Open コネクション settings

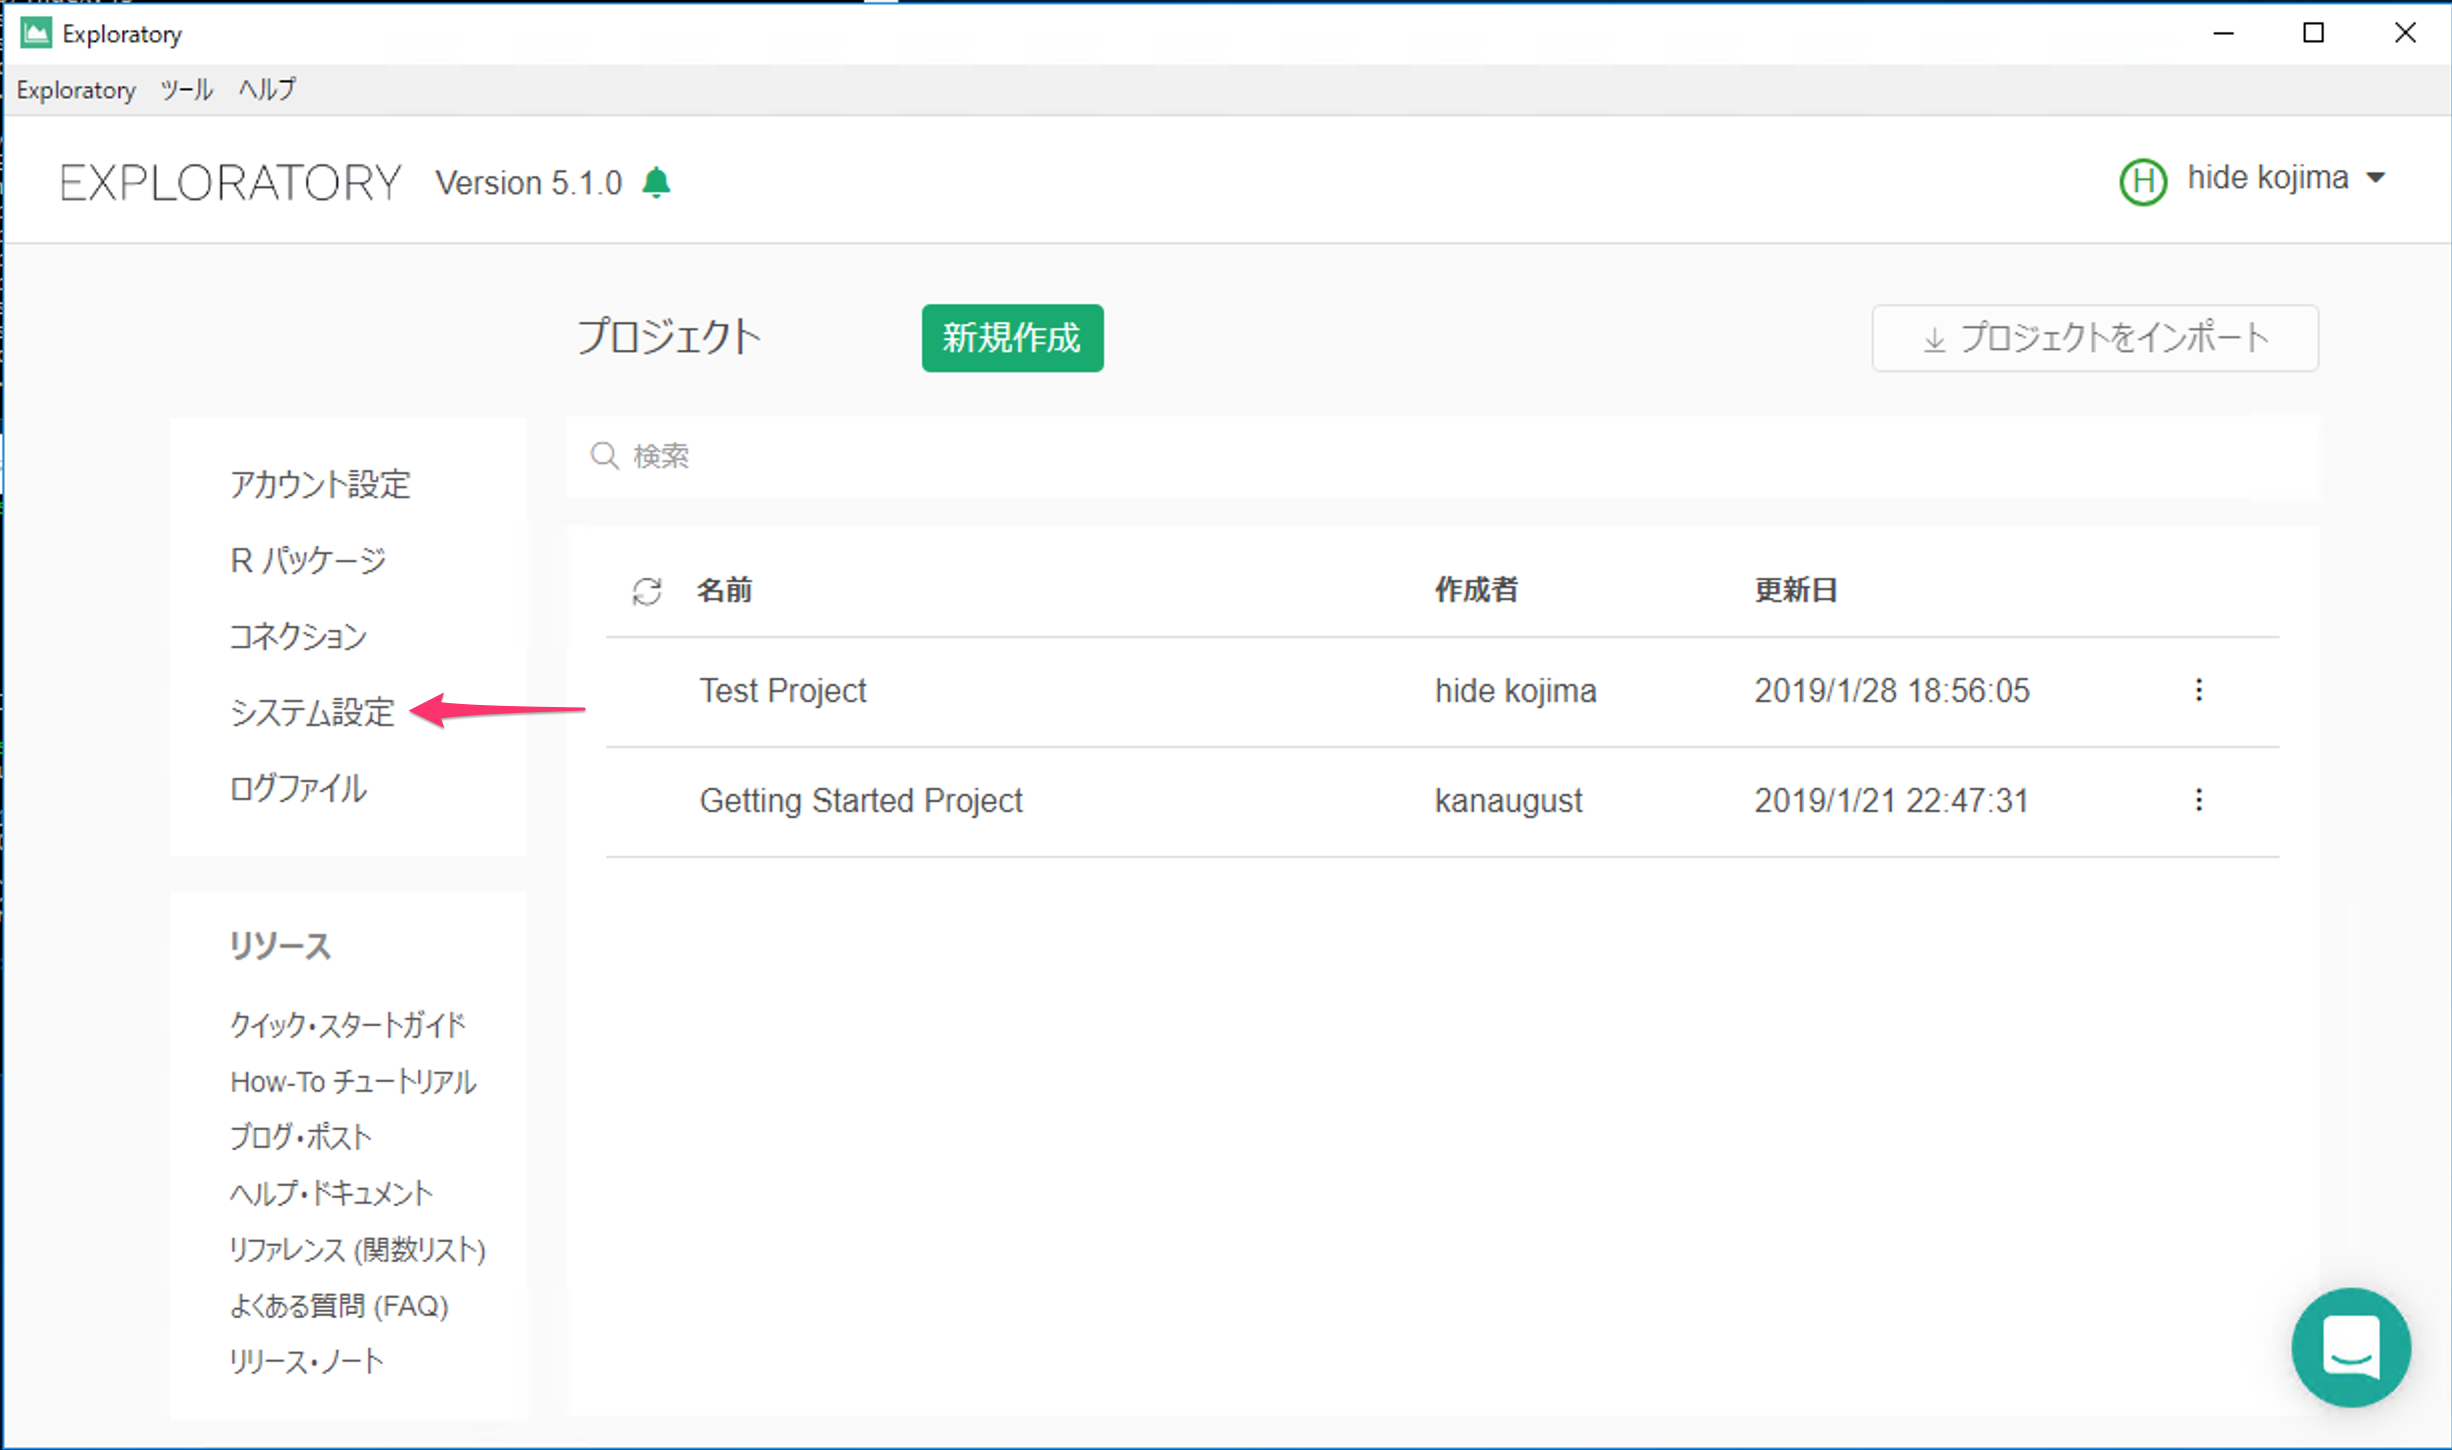coord(298,636)
